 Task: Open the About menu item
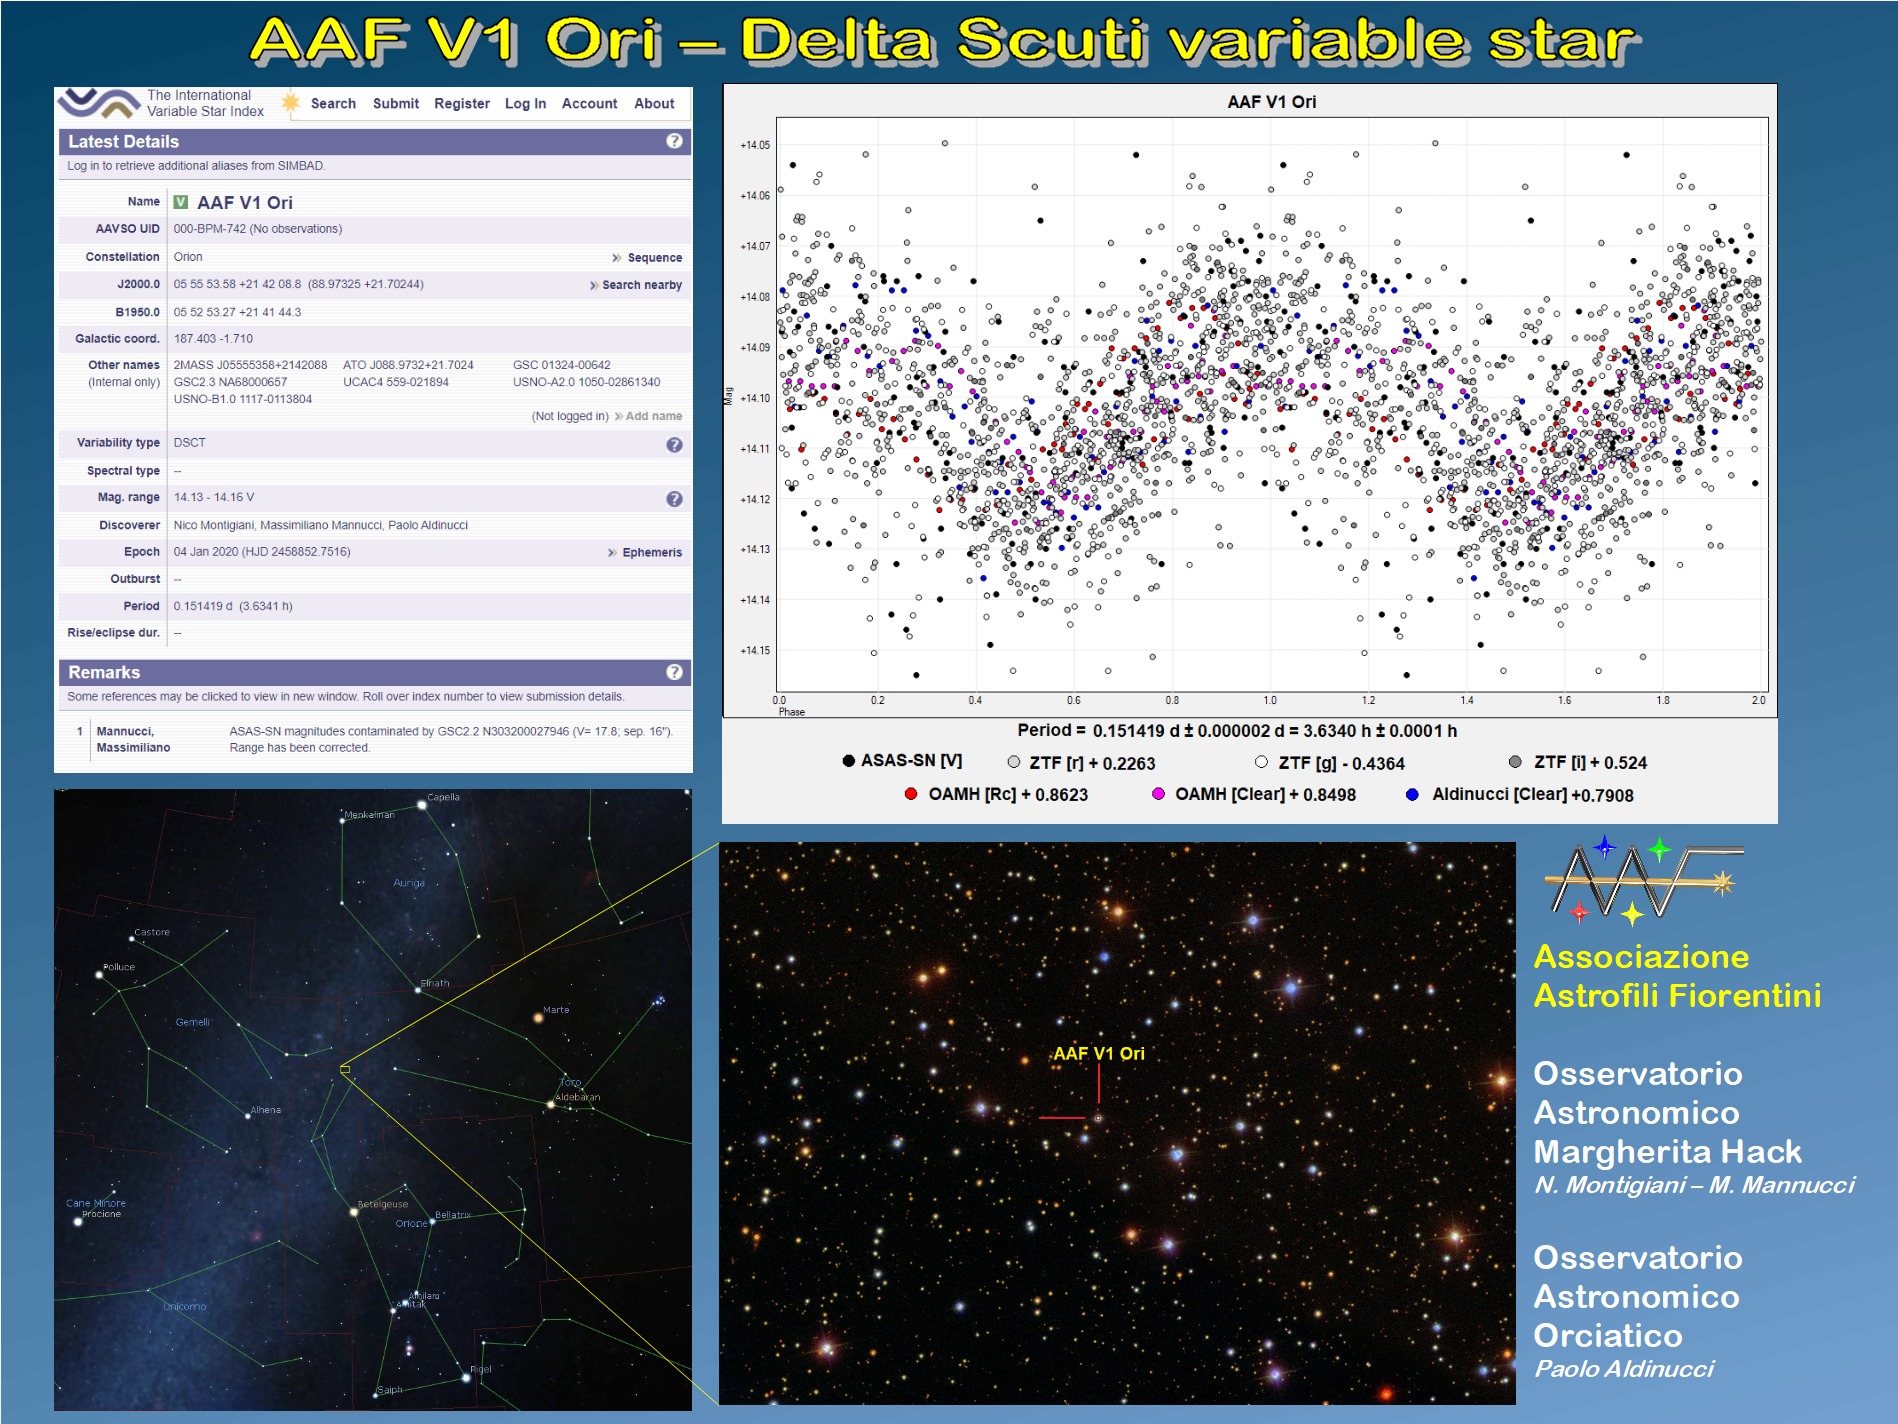click(x=654, y=103)
